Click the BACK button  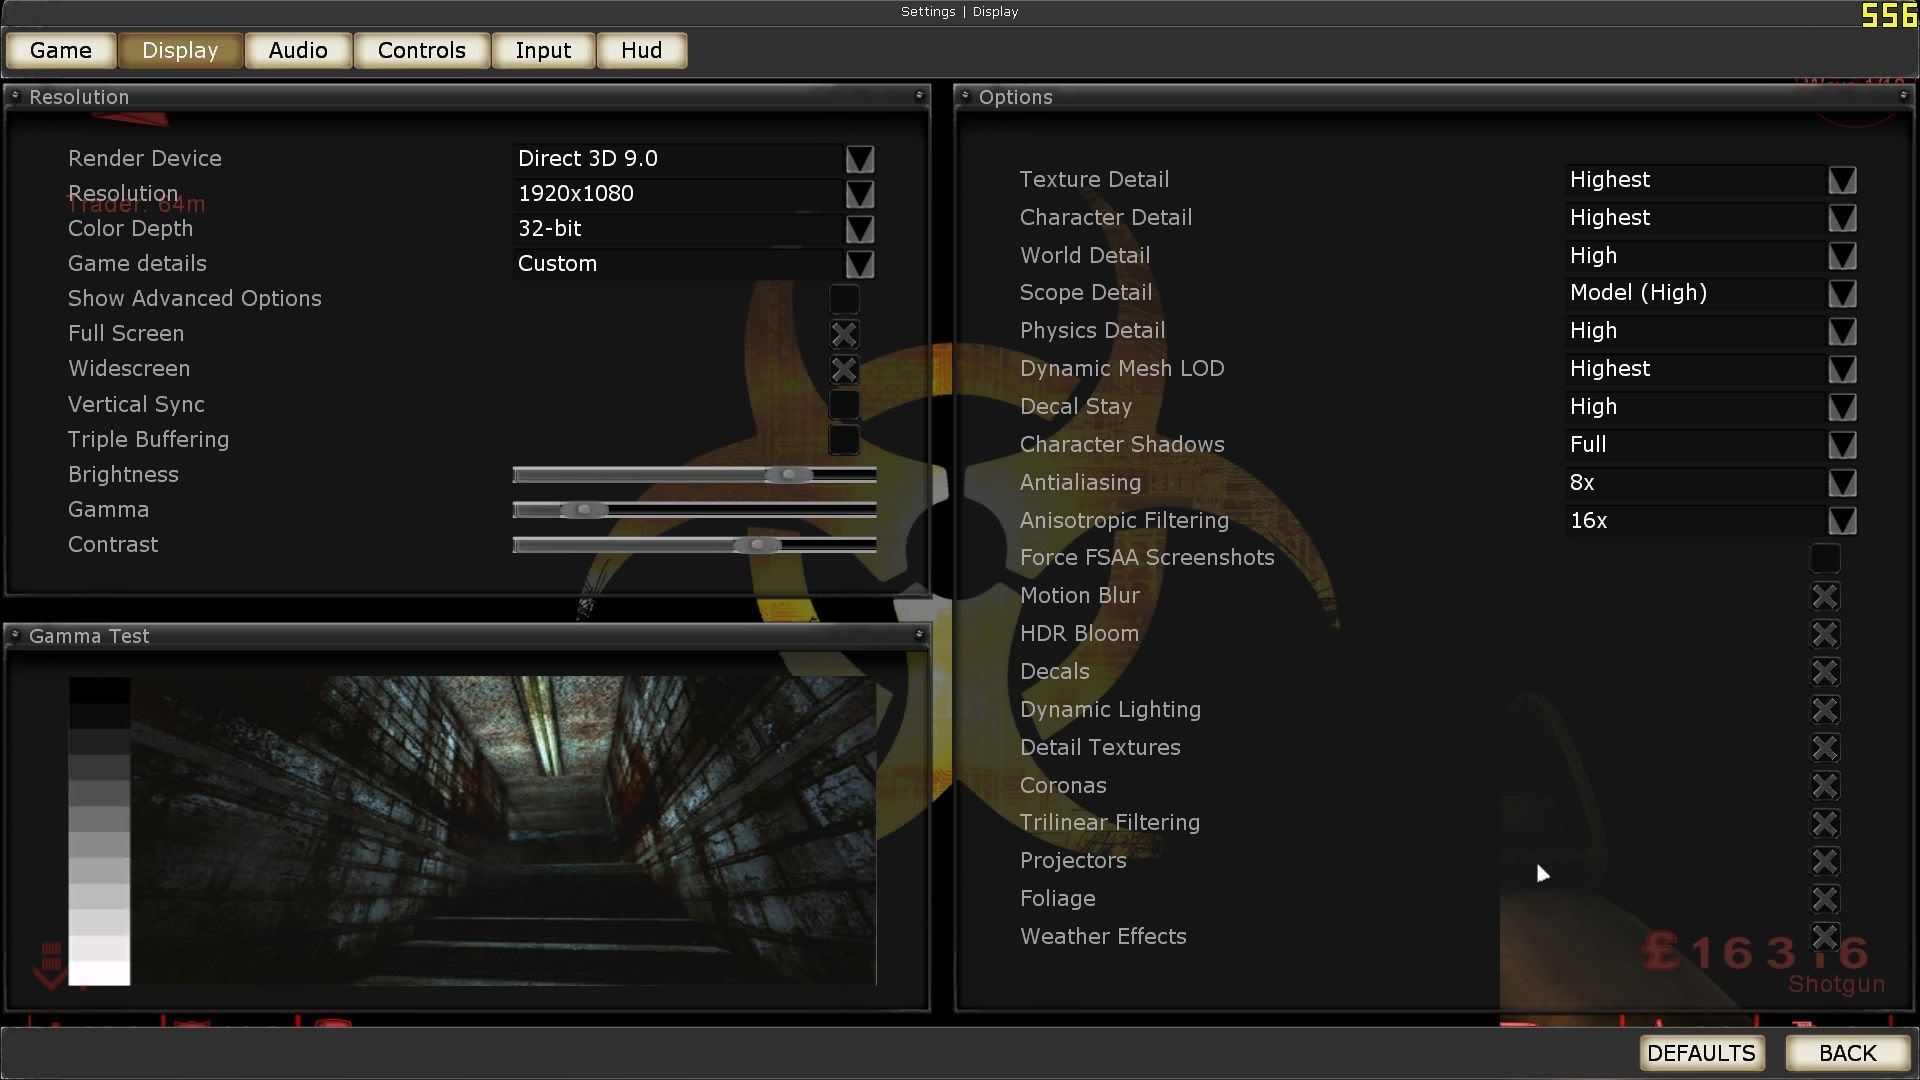[x=1847, y=1053]
